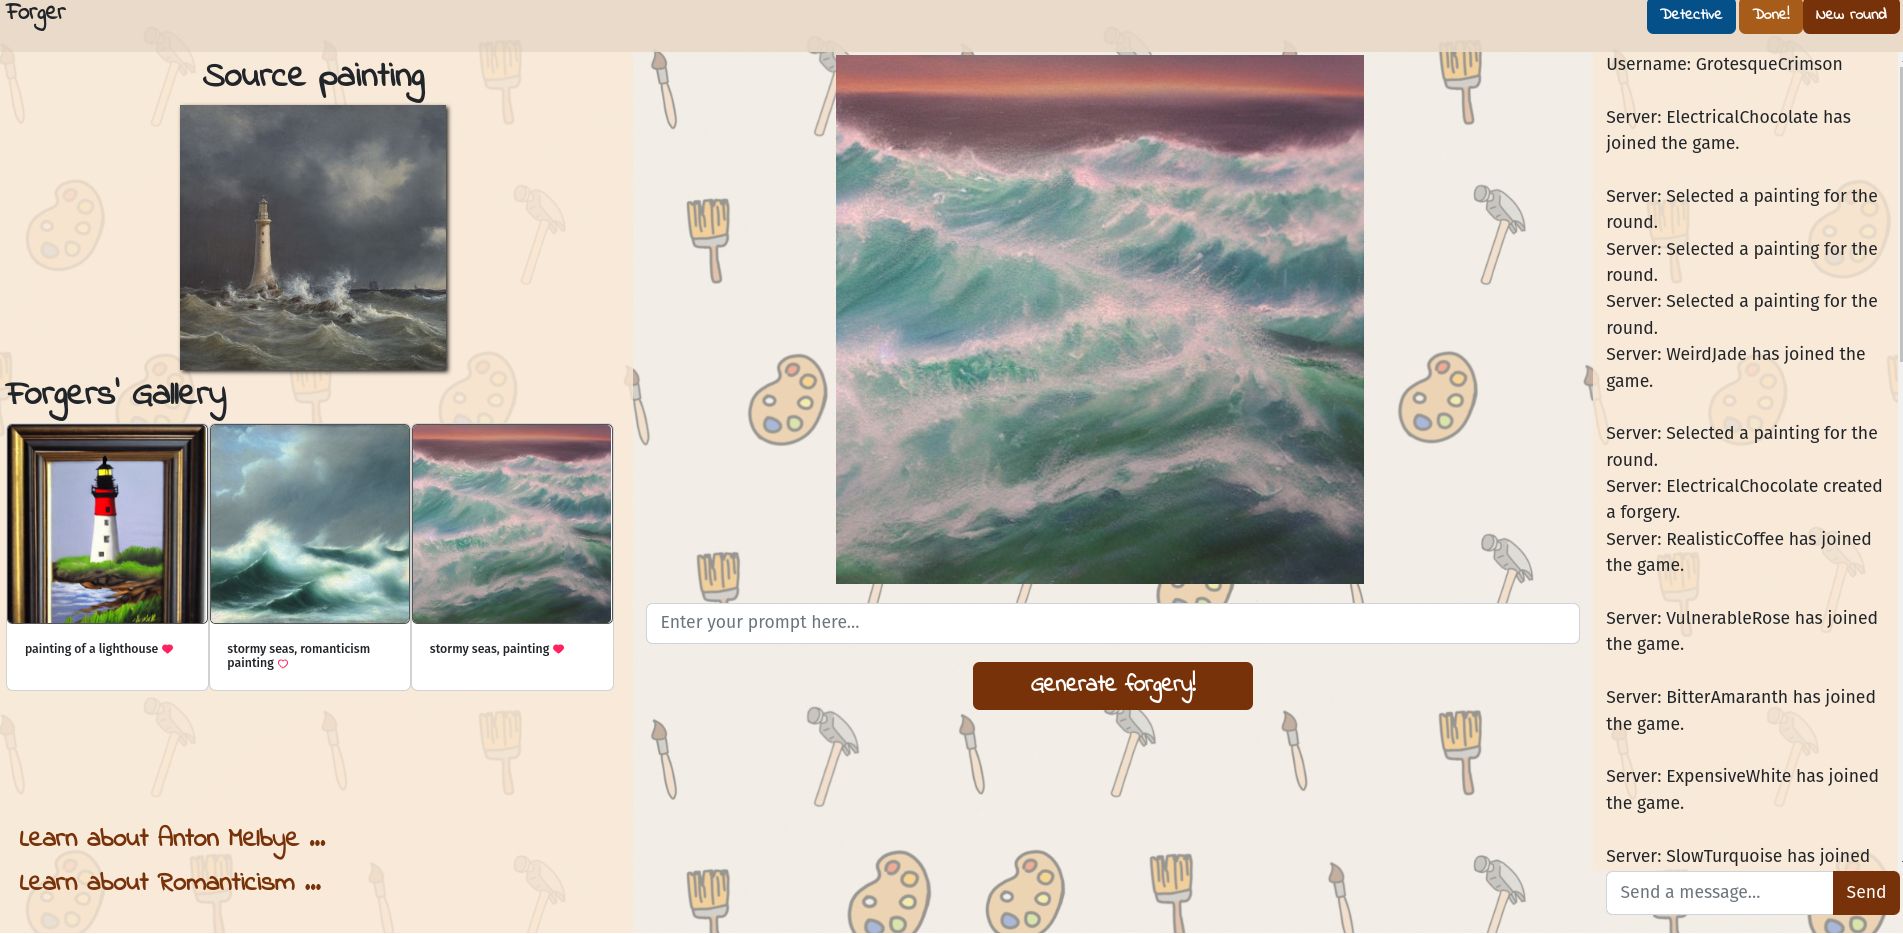Click Generate forgery! button
Screen dimensions: 1903x934
pos(1113,686)
